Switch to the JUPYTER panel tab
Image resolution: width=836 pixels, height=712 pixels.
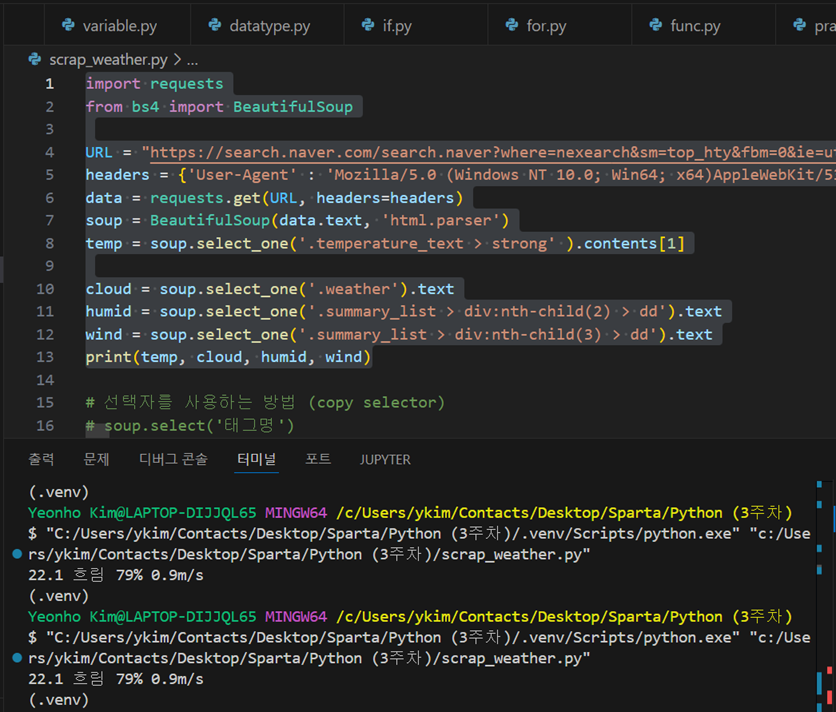tap(385, 460)
